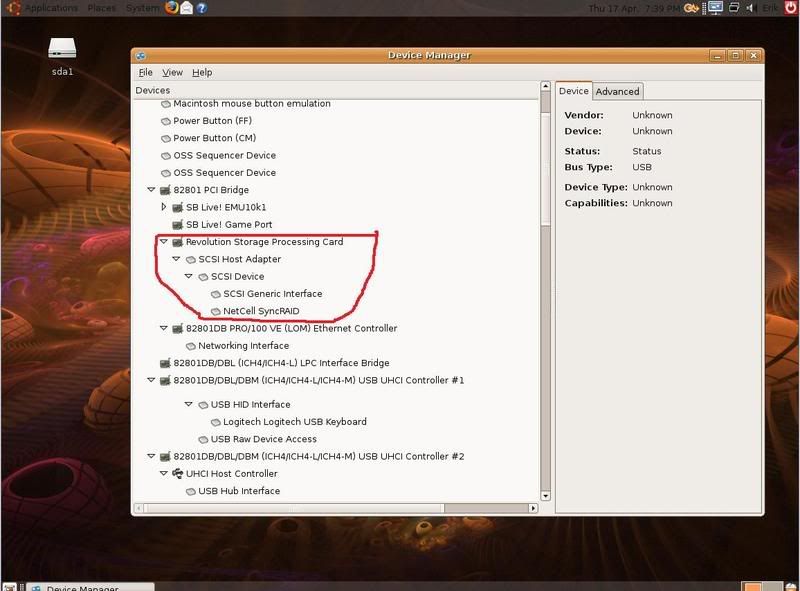The width and height of the screenshot is (800, 591).
Task: Click the Revolution Storage Processing Card icon
Action: [178, 242]
